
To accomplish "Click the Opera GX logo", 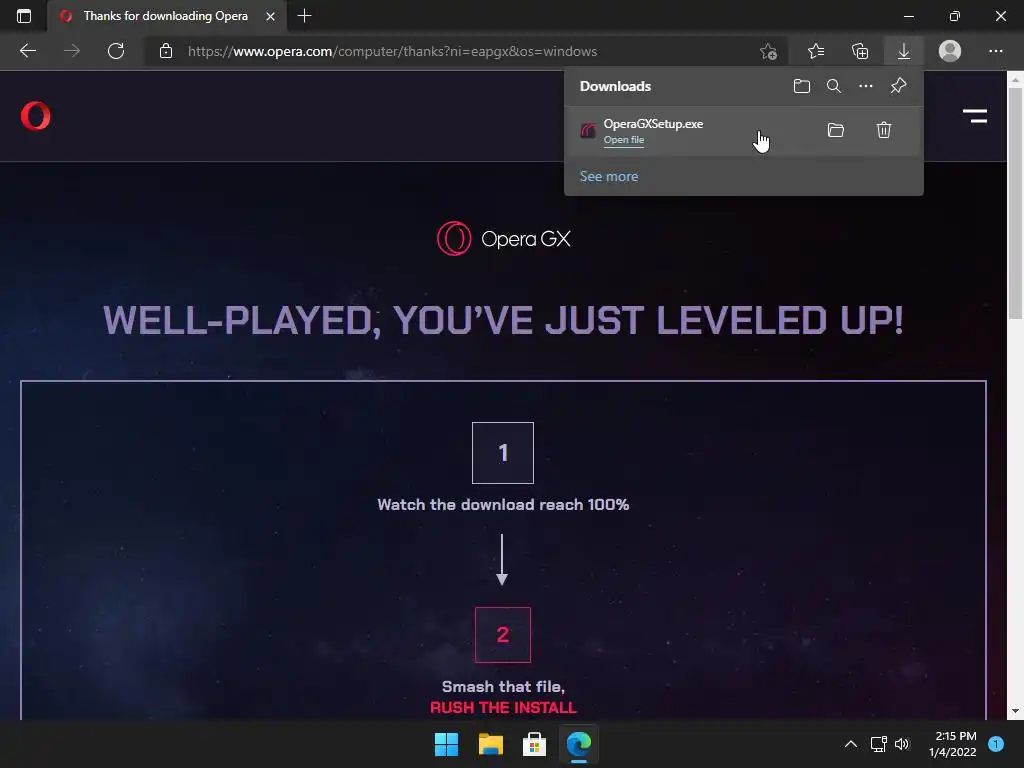I will click(504, 238).
